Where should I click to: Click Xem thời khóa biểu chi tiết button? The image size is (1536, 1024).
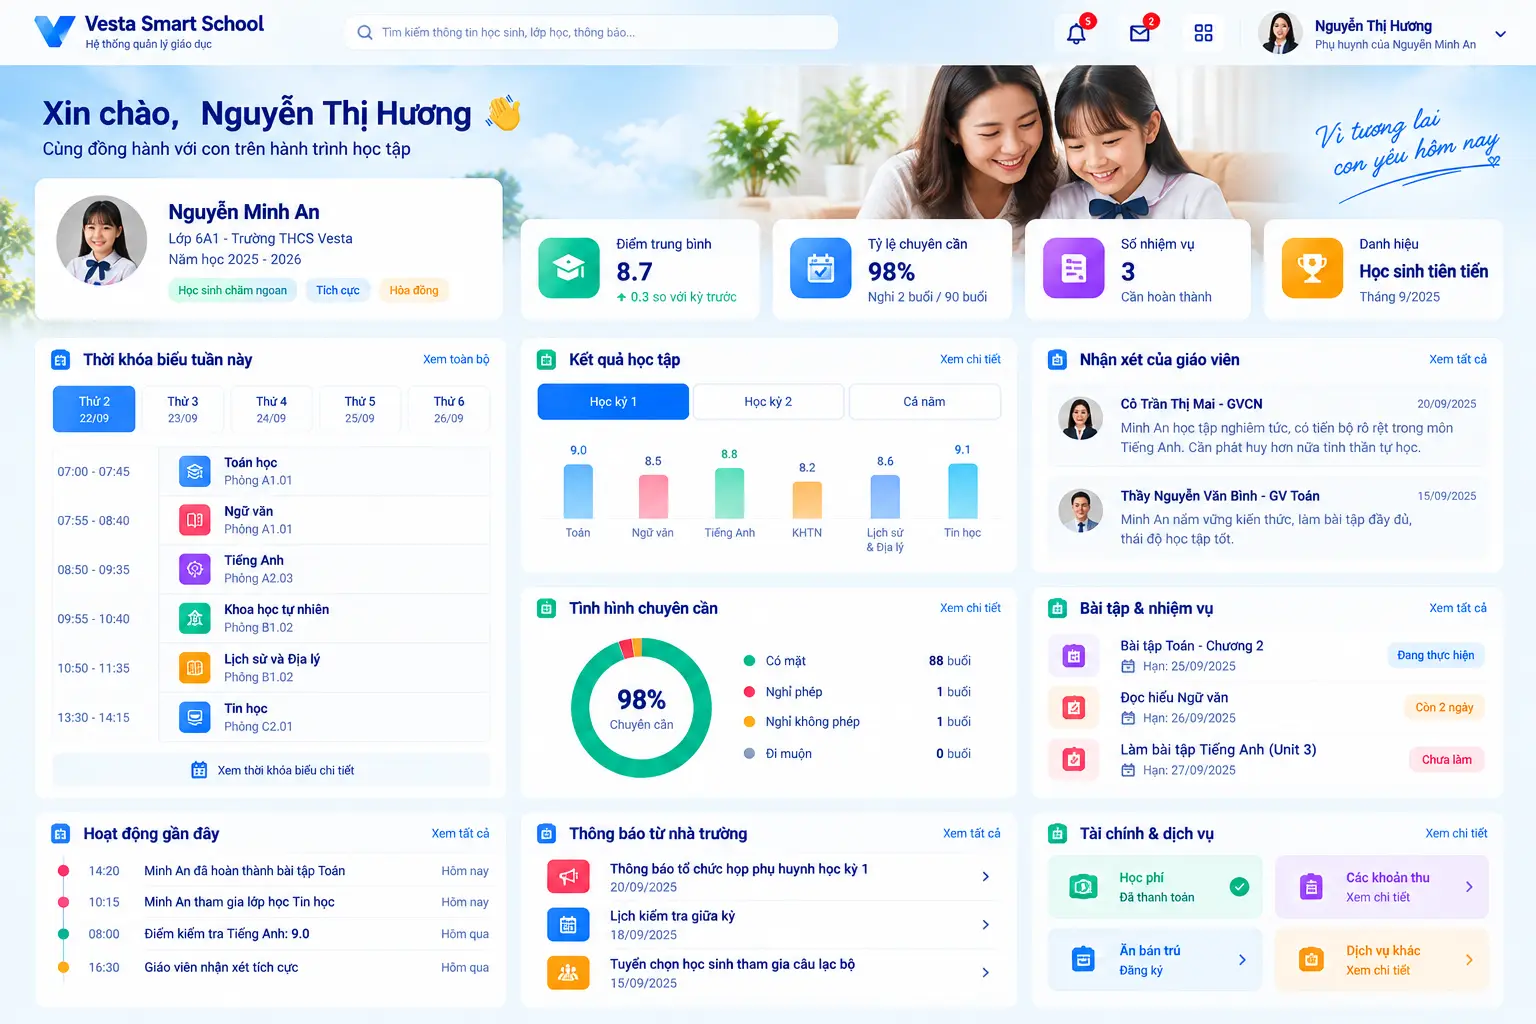point(272,770)
